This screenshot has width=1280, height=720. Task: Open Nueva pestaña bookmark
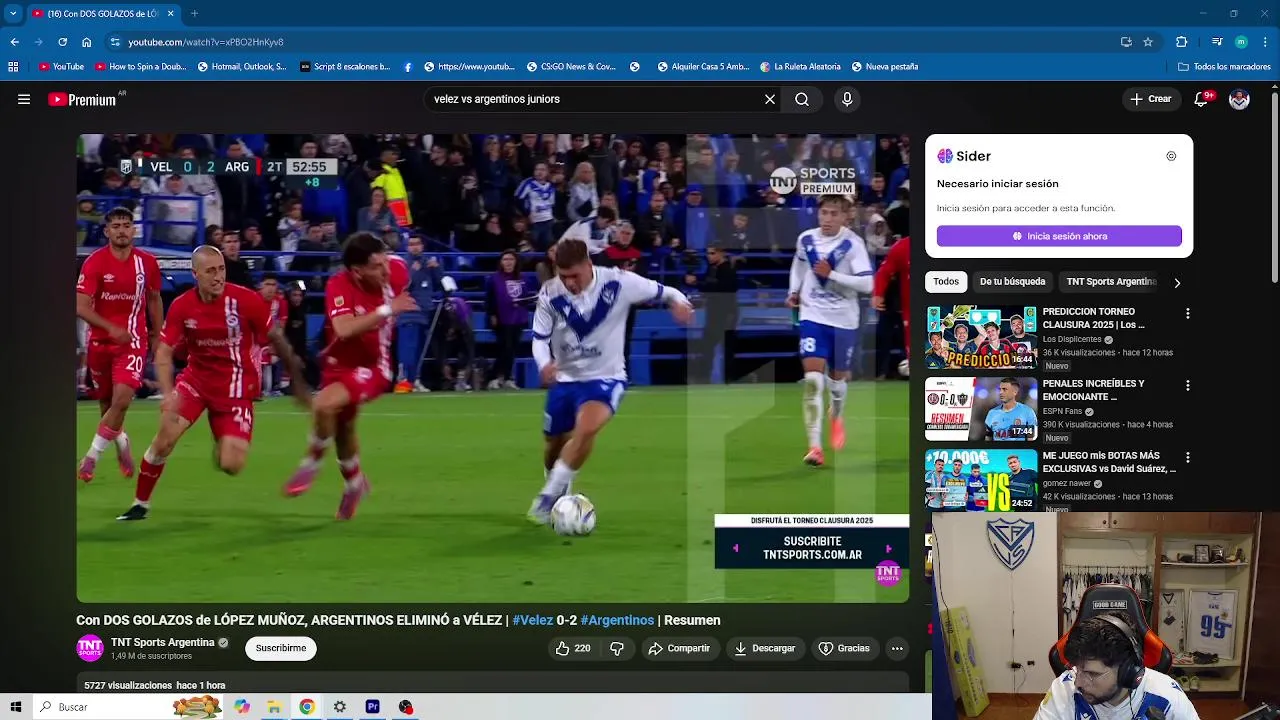[x=885, y=67]
